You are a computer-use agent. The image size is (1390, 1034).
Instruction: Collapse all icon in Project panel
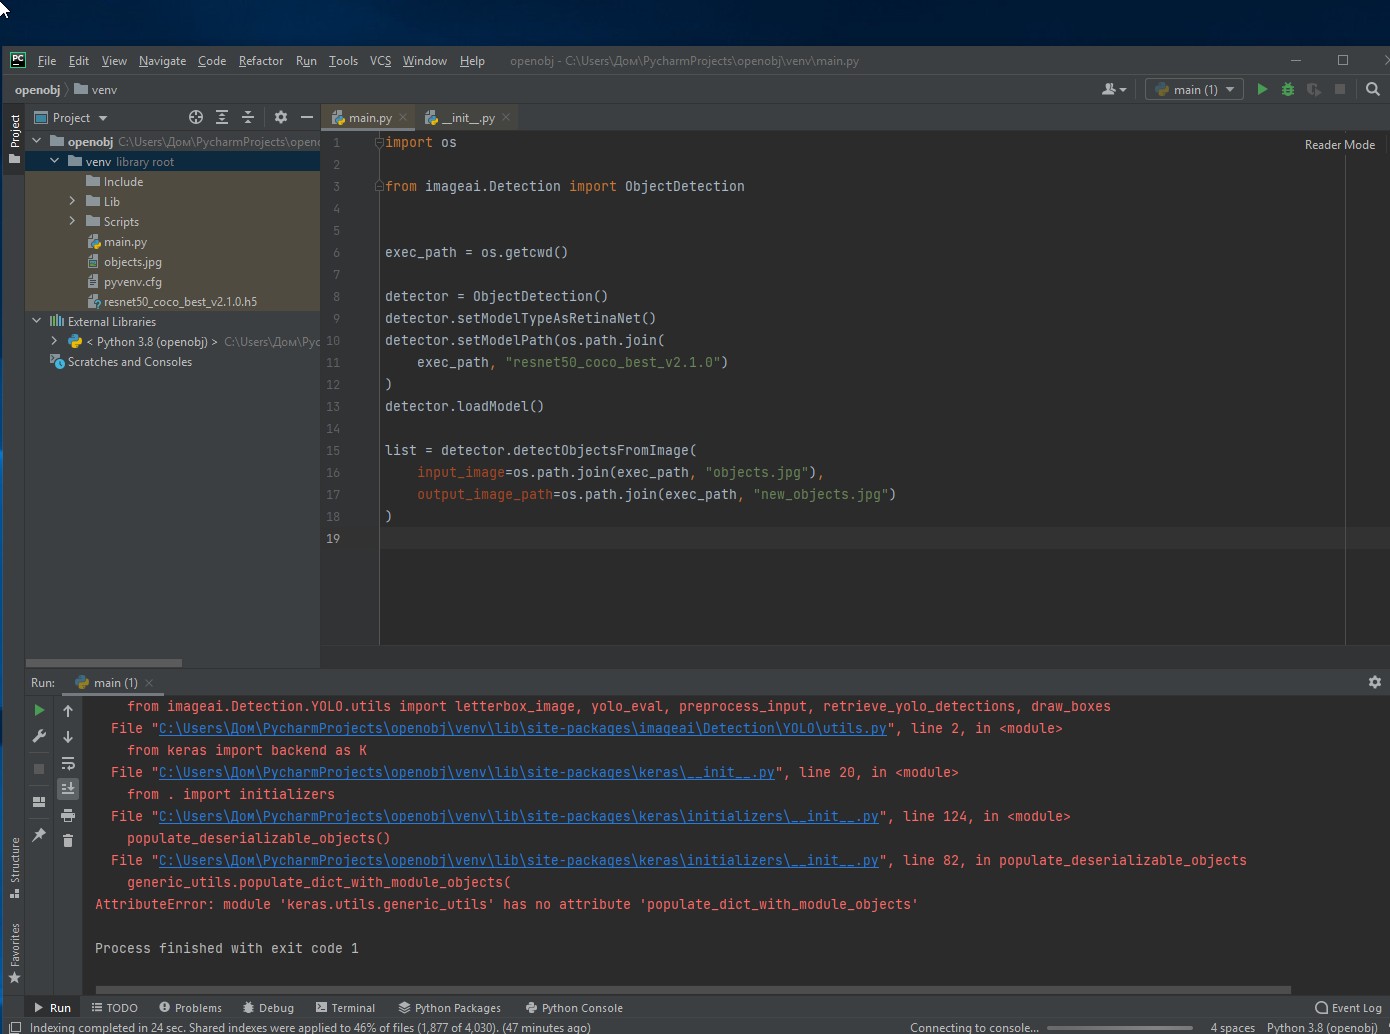tap(248, 117)
